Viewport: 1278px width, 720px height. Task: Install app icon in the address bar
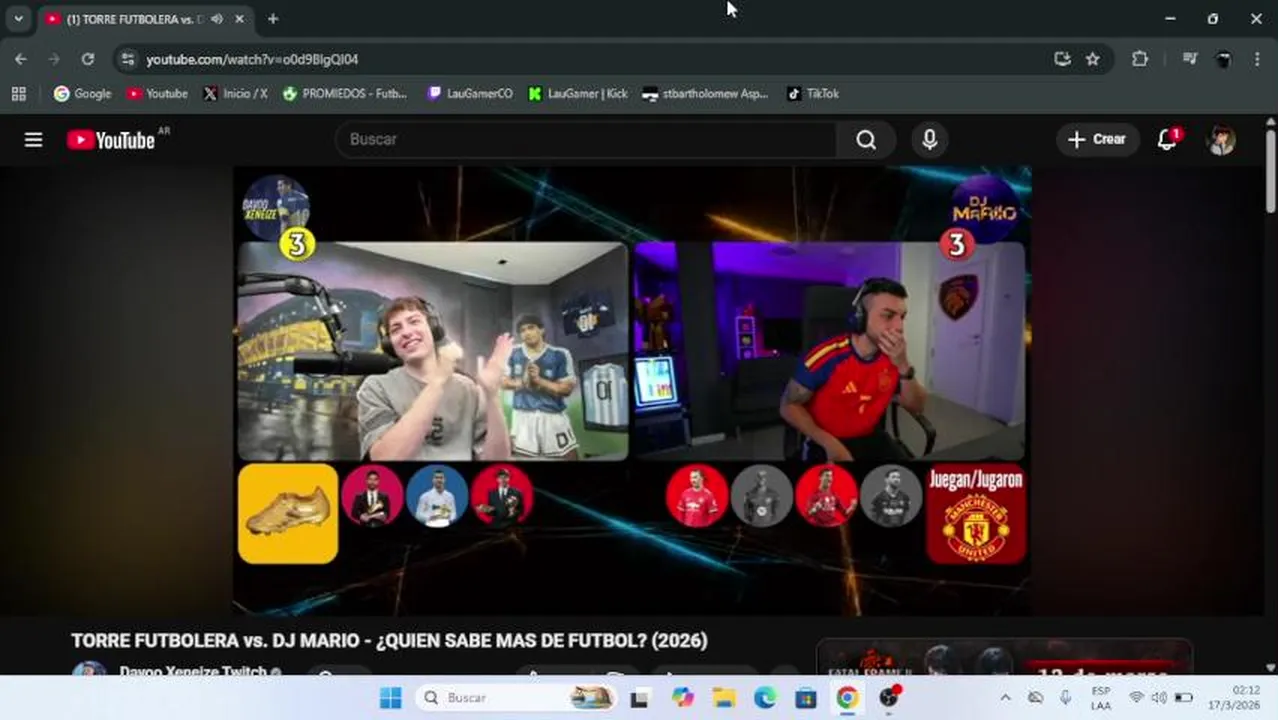click(1062, 59)
